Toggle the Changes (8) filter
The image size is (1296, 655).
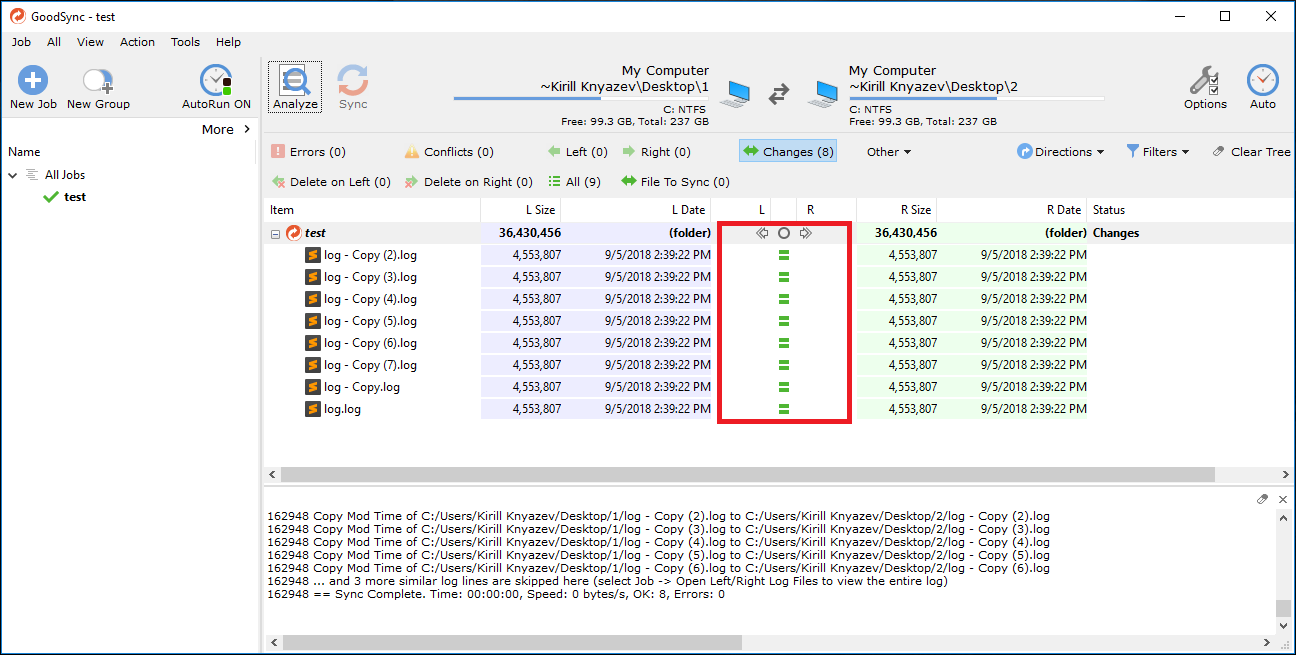tap(788, 152)
